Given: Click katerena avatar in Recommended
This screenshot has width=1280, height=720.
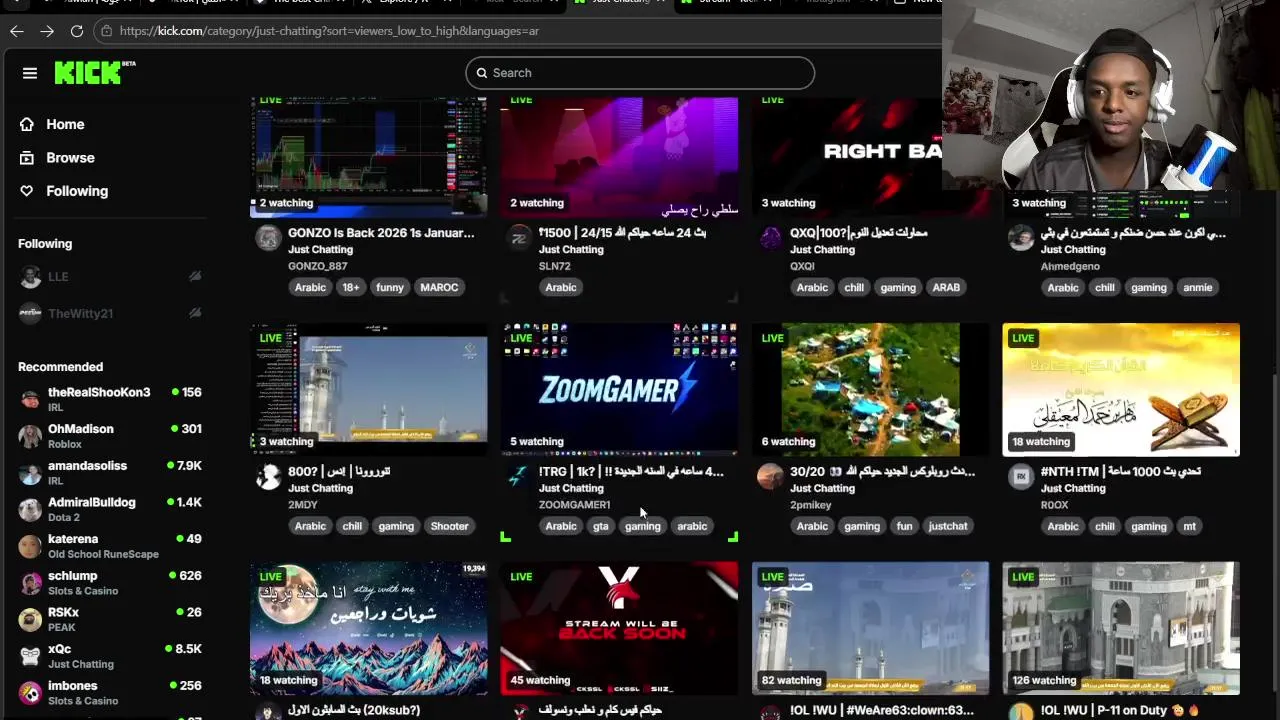Looking at the screenshot, I should (31, 546).
